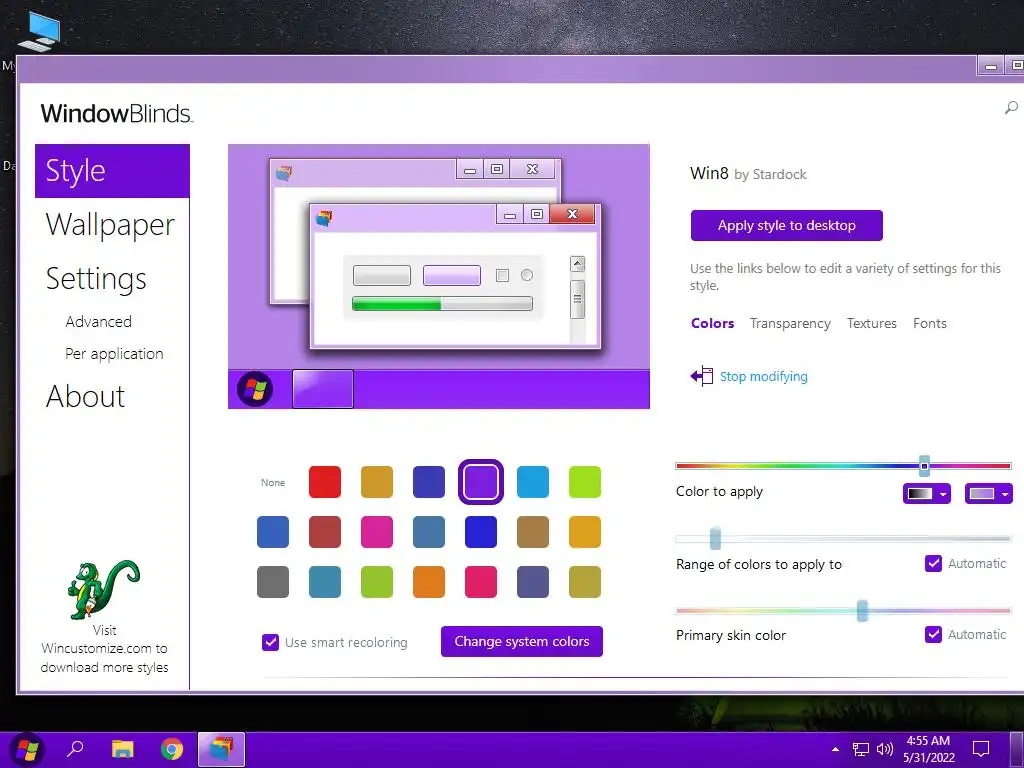The image size is (1024, 768).
Task: Pick the orange swatch in bottom row
Action: pos(428,581)
